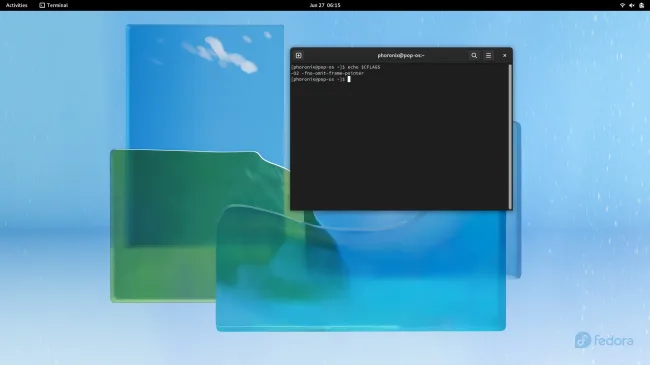This screenshot has width=650, height=365.
Task: Close the Terminal window
Action: pos(504,56)
